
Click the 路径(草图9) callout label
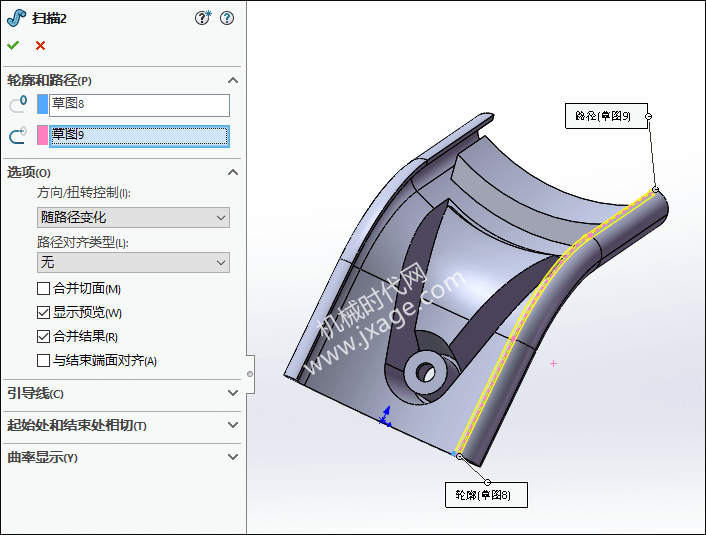(x=606, y=116)
